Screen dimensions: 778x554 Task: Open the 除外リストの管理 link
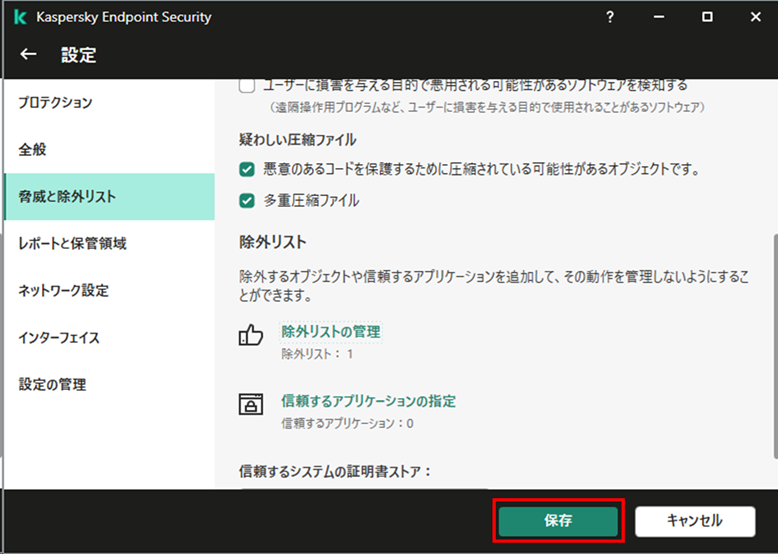coord(331,331)
